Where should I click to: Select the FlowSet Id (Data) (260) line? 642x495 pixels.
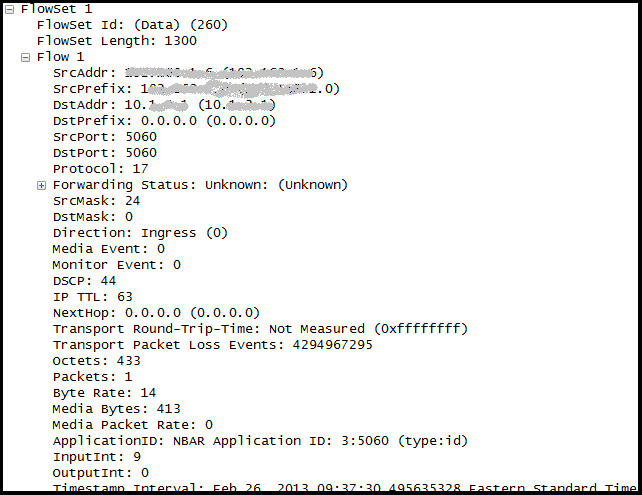pos(132,25)
